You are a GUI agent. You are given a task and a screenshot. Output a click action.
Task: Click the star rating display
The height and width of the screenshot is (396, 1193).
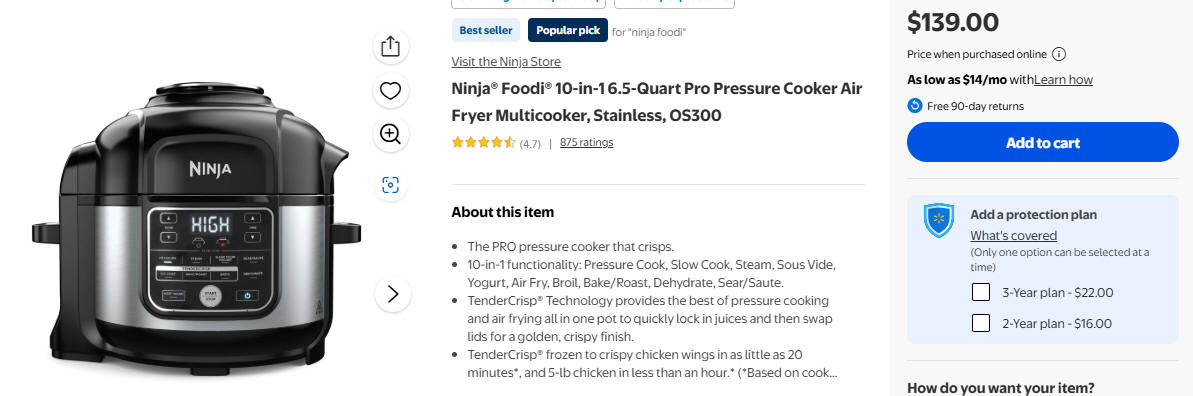click(x=484, y=142)
